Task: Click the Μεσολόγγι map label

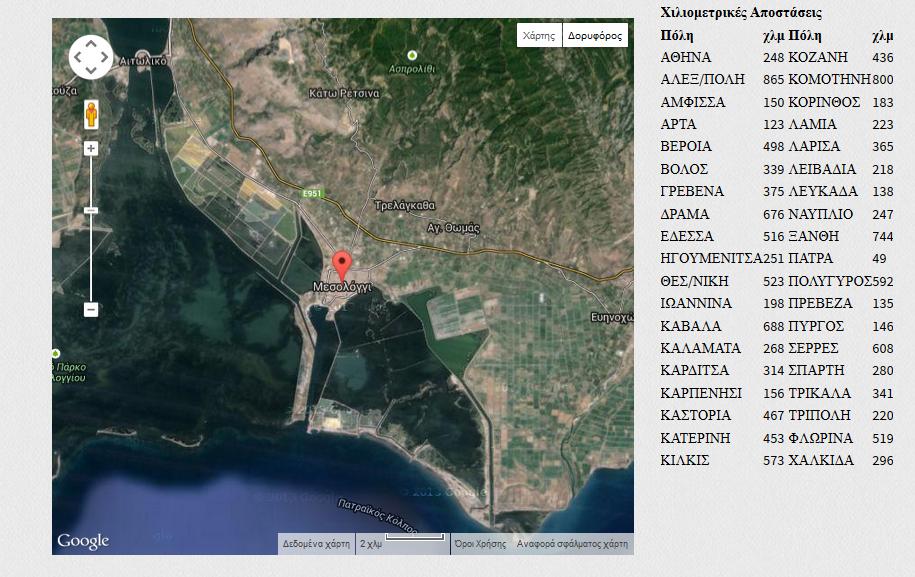Action: click(x=343, y=287)
